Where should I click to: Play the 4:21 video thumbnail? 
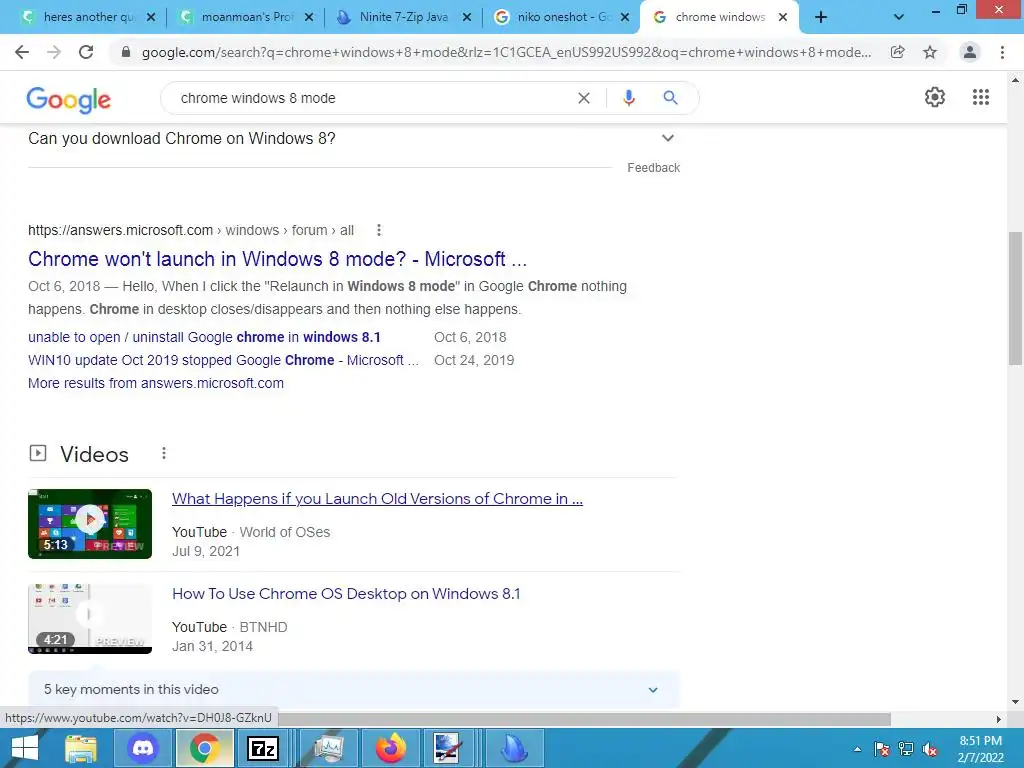89,618
